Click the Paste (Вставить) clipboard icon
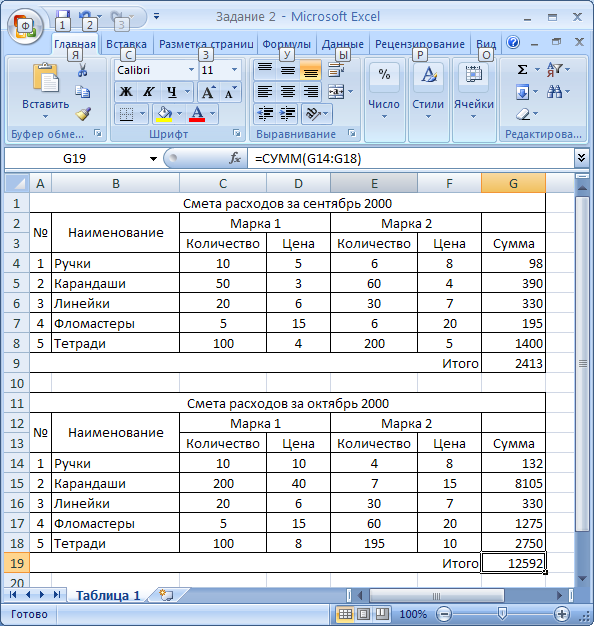 tap(45, 78)
